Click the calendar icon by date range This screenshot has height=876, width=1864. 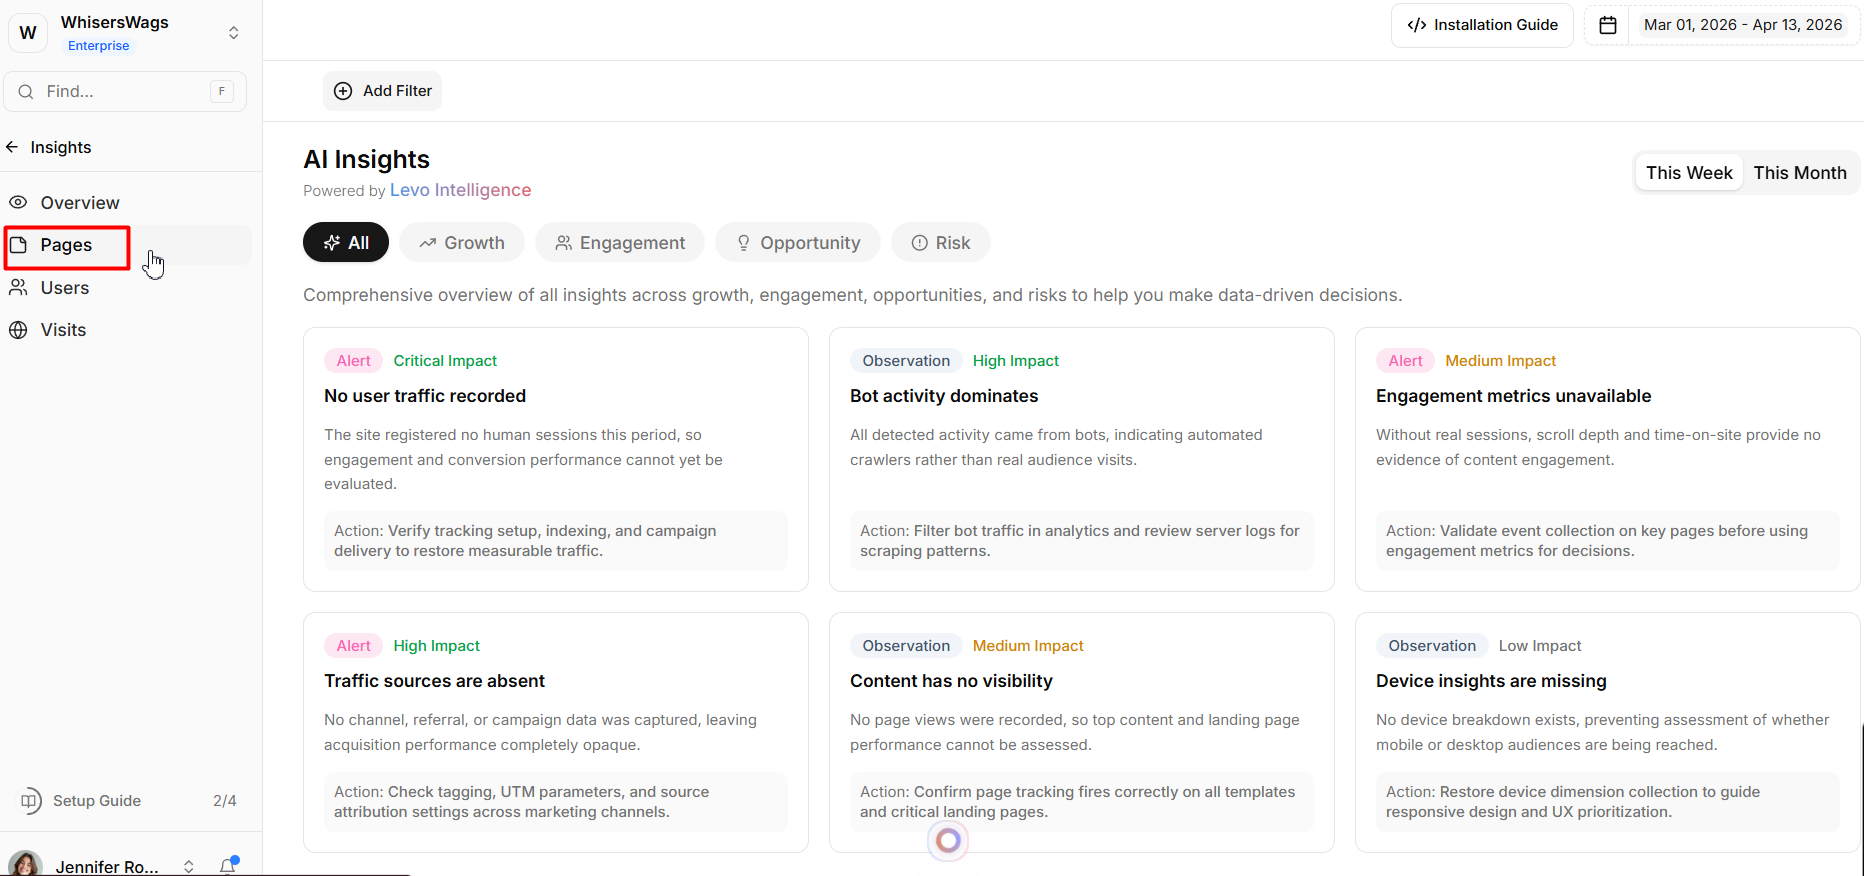click(x=1608, y=25)
